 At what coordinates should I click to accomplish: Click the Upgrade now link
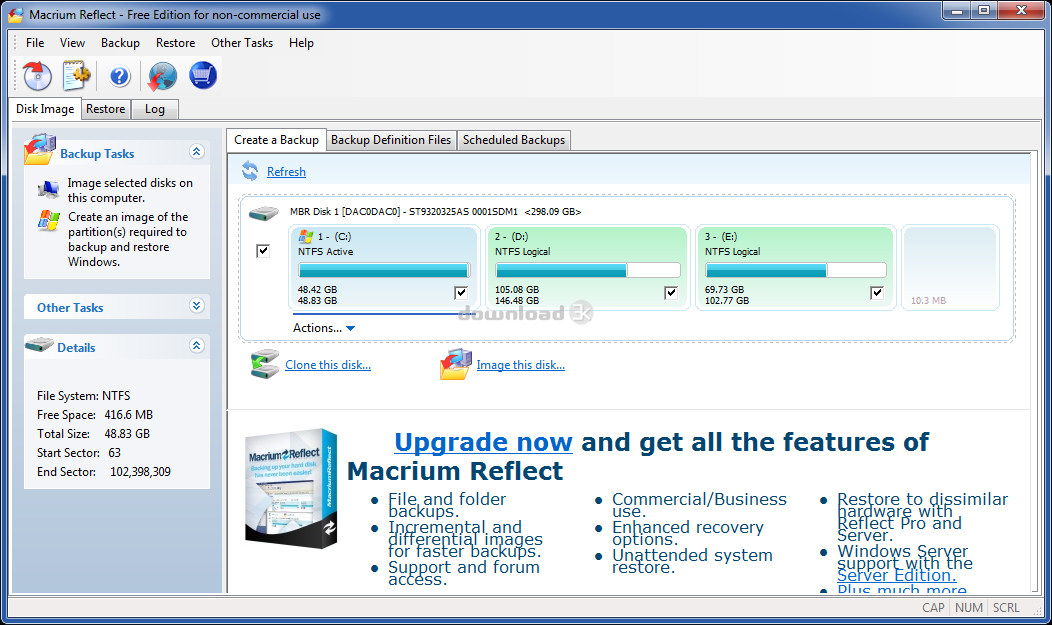pos(483,442)
